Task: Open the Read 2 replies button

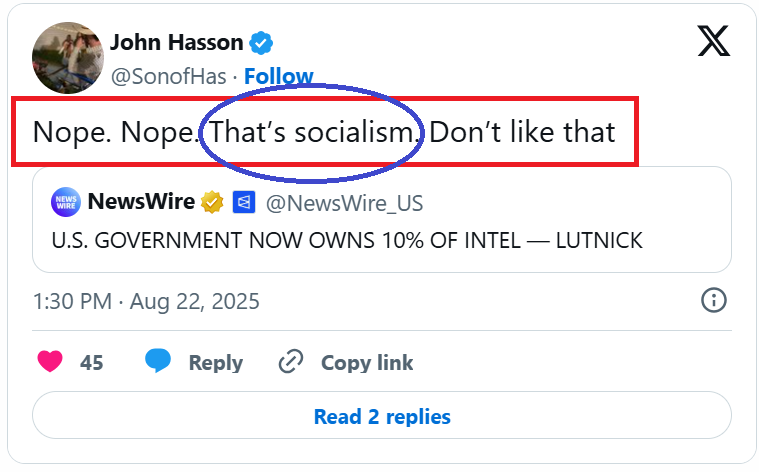Action: [381, 417]
